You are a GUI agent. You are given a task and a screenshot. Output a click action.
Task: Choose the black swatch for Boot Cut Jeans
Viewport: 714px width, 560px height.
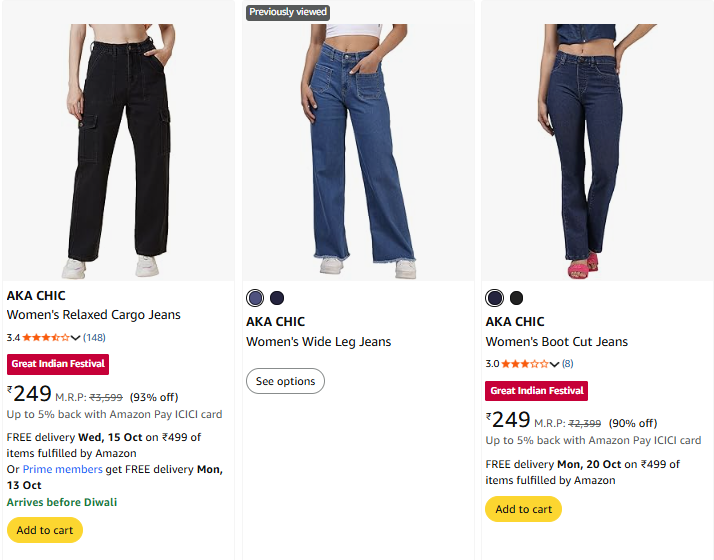pos(516,298)
